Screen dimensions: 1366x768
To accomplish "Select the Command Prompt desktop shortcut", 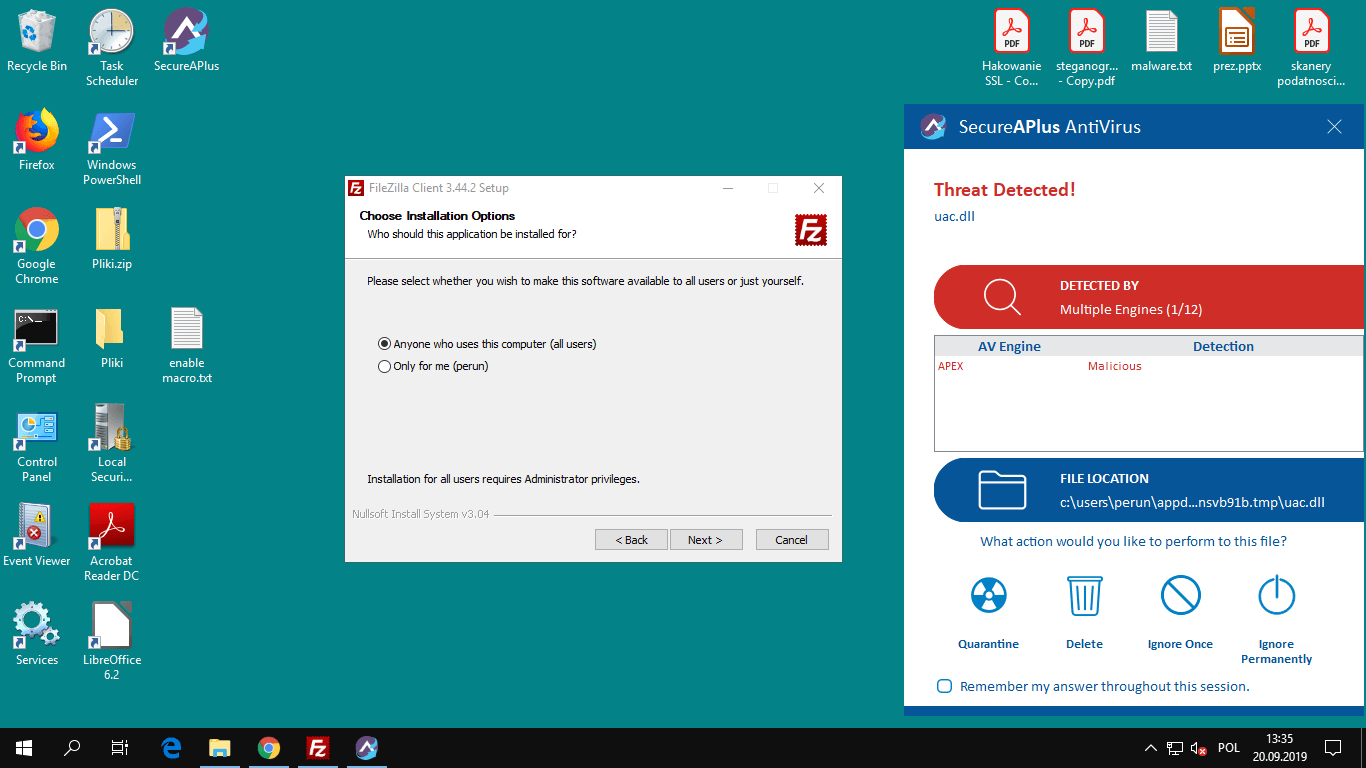I will click(37, 345).
